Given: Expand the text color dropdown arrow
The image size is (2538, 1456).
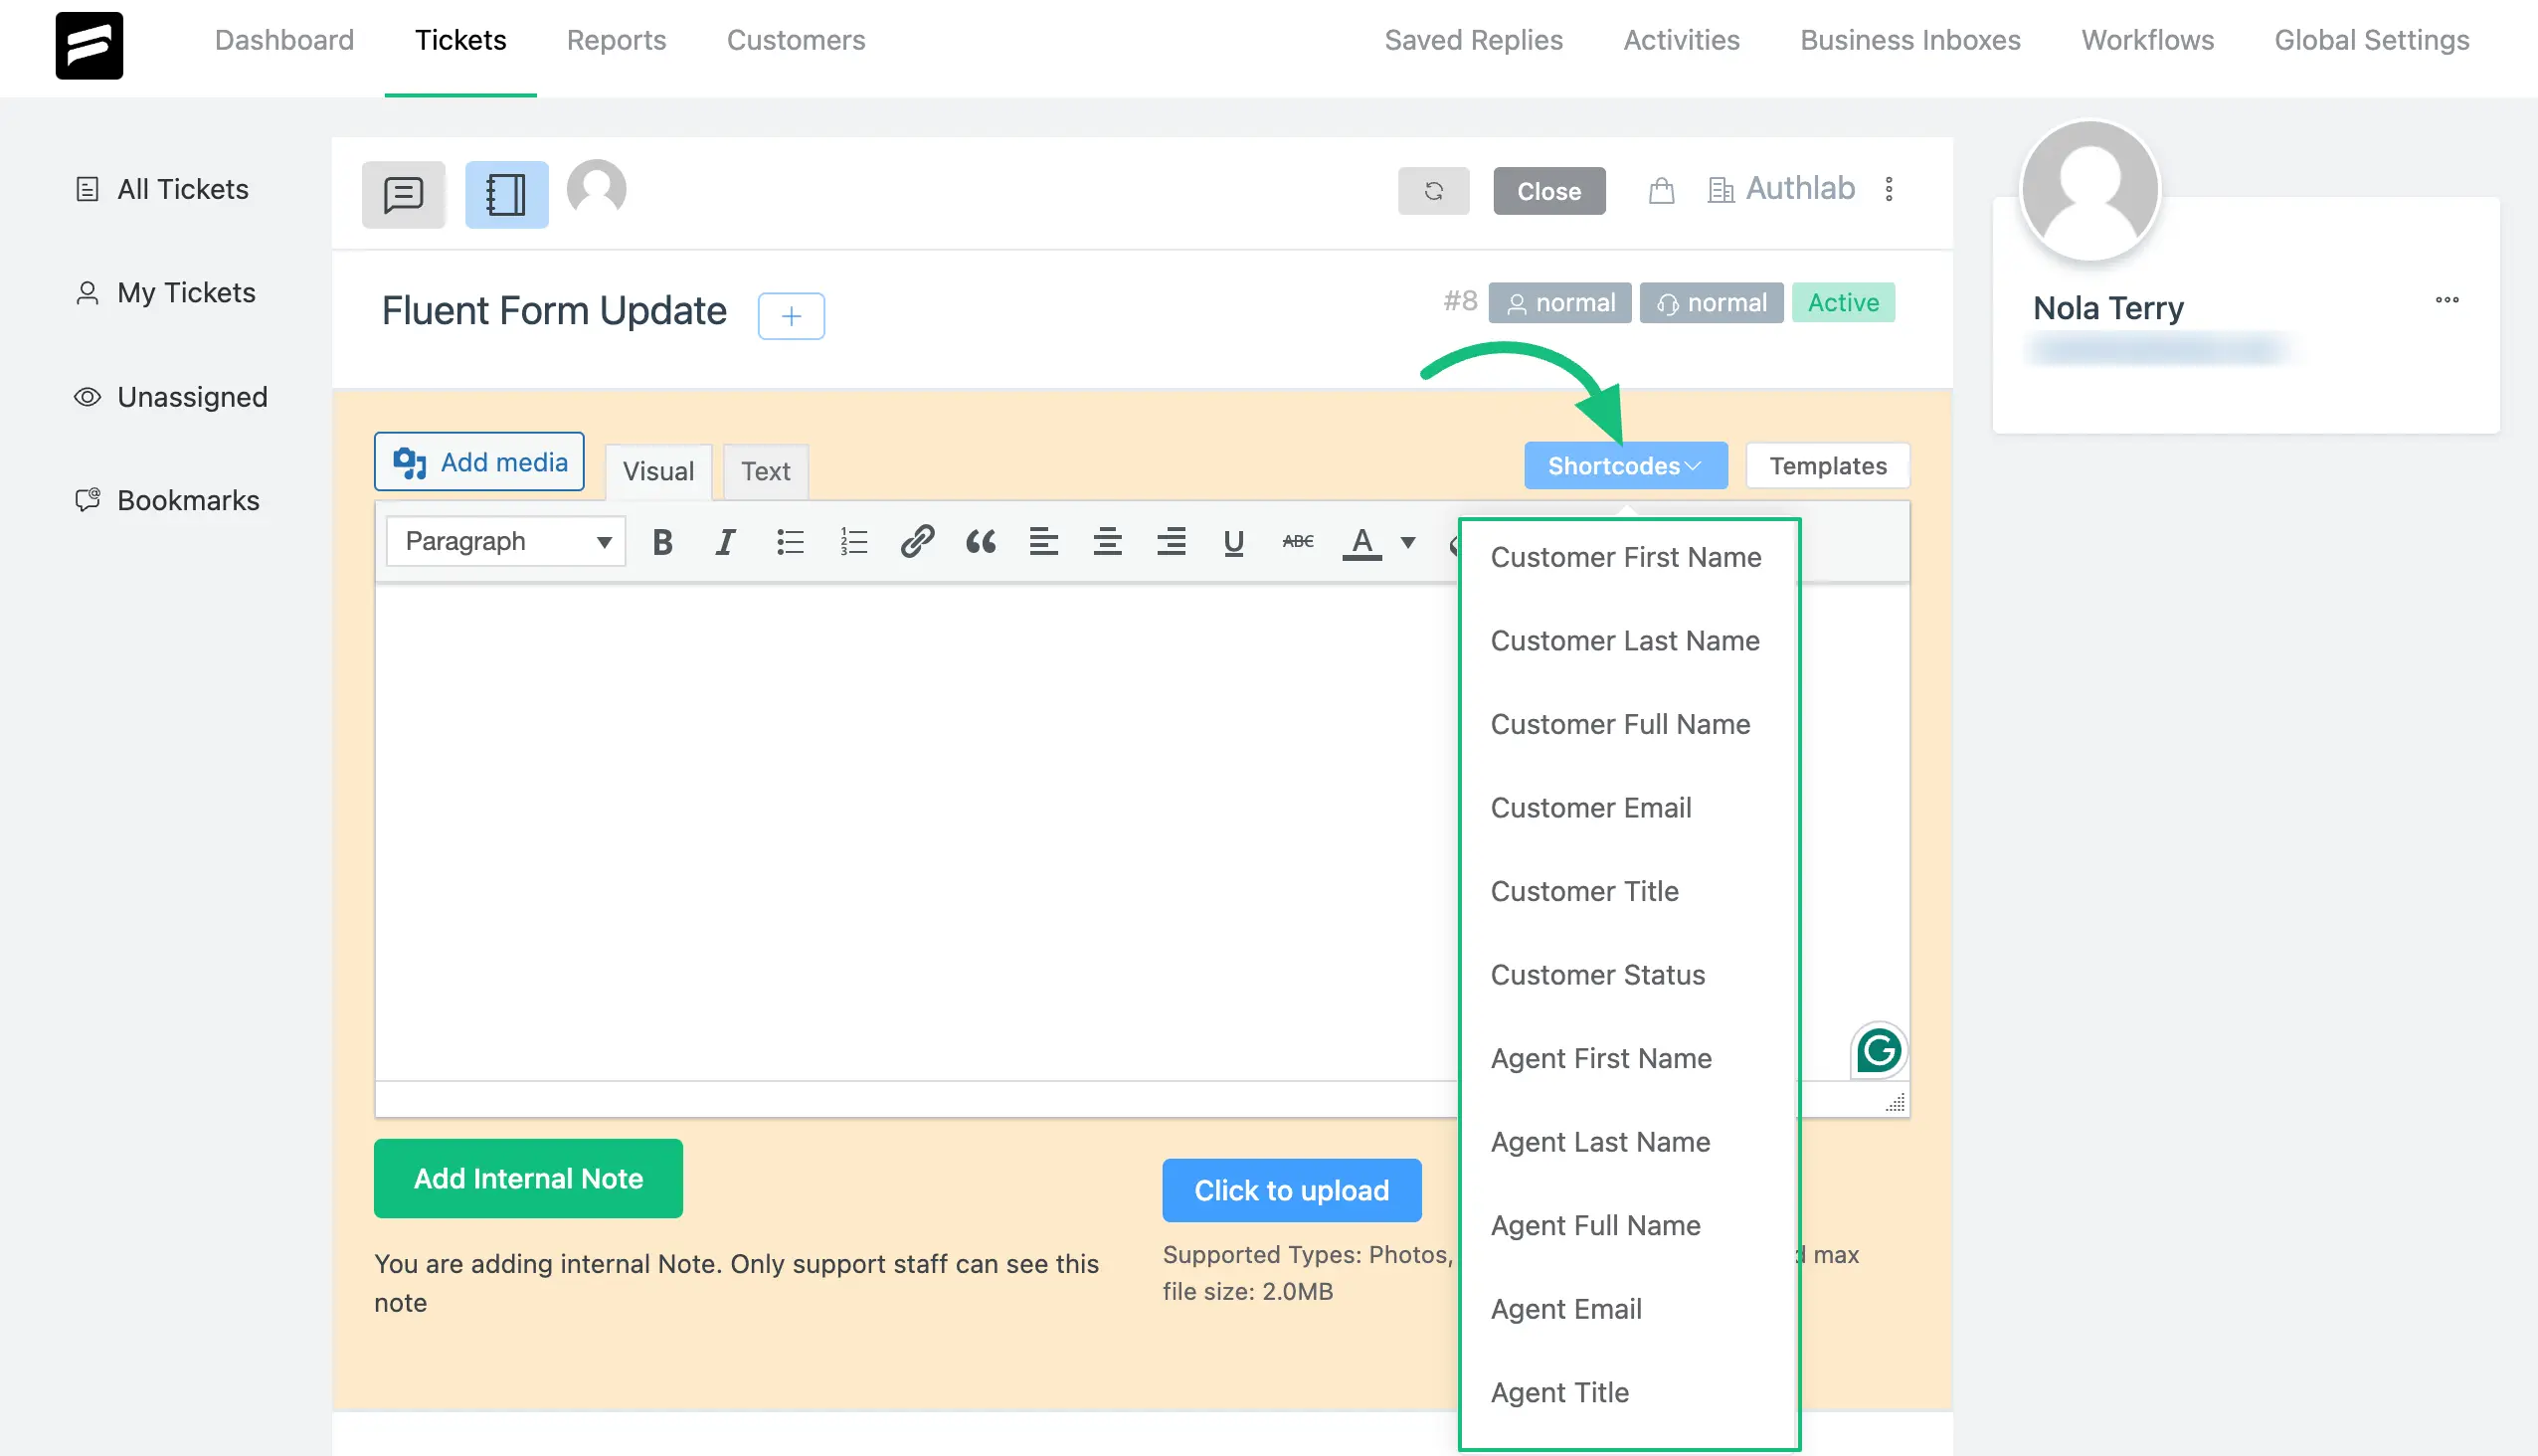Looking at the screenshot, I should click(1408, 542).
